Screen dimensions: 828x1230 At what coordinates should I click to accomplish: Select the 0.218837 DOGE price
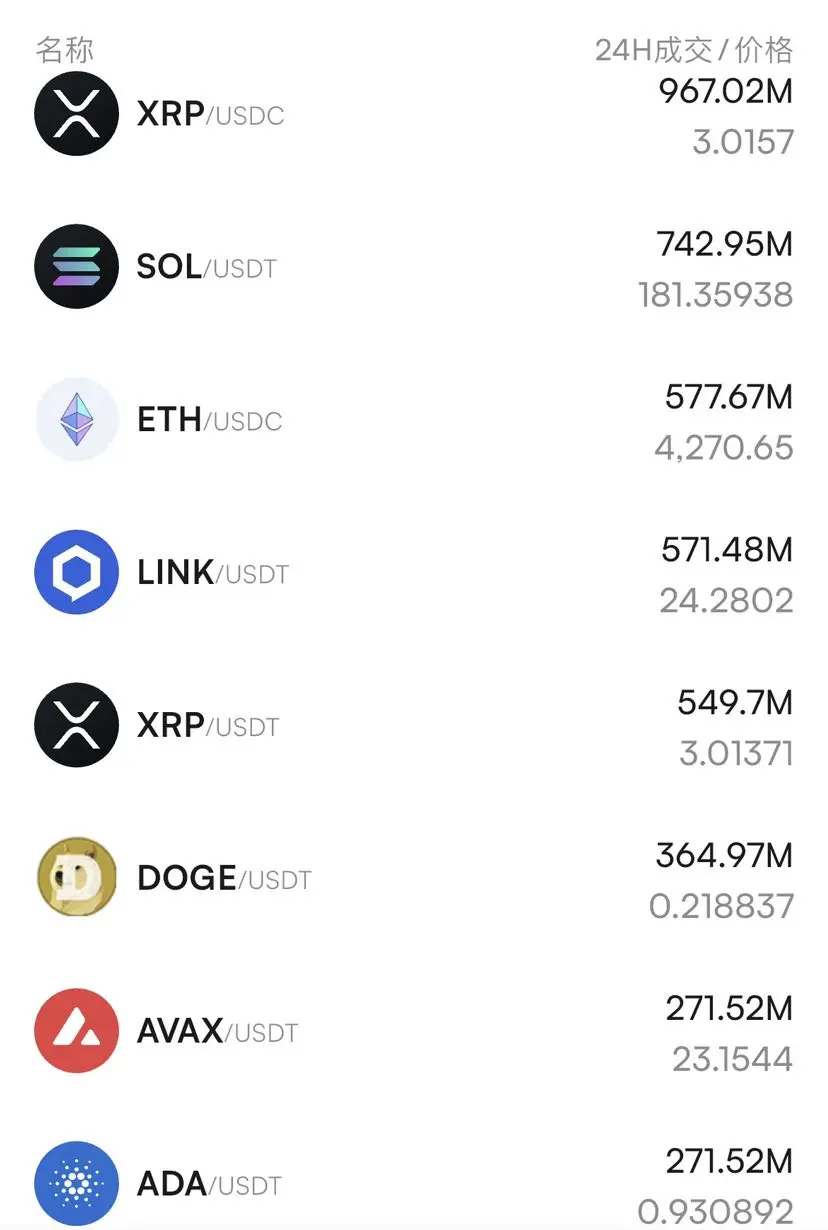[721, 907]
